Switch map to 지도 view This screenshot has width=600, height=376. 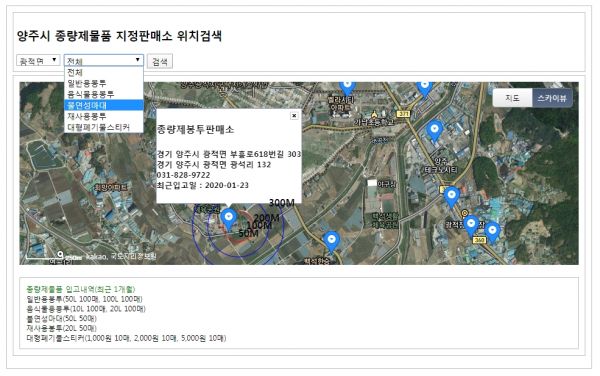[512, 98]
